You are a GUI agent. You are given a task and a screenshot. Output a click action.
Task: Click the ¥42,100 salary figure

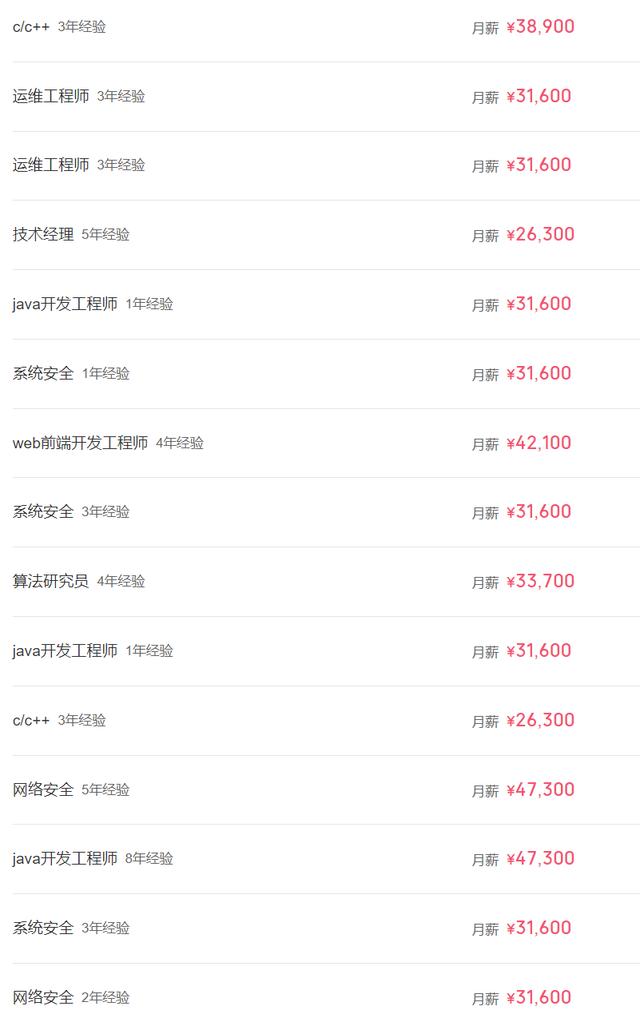pyautogui.click(x=540, y=443)
